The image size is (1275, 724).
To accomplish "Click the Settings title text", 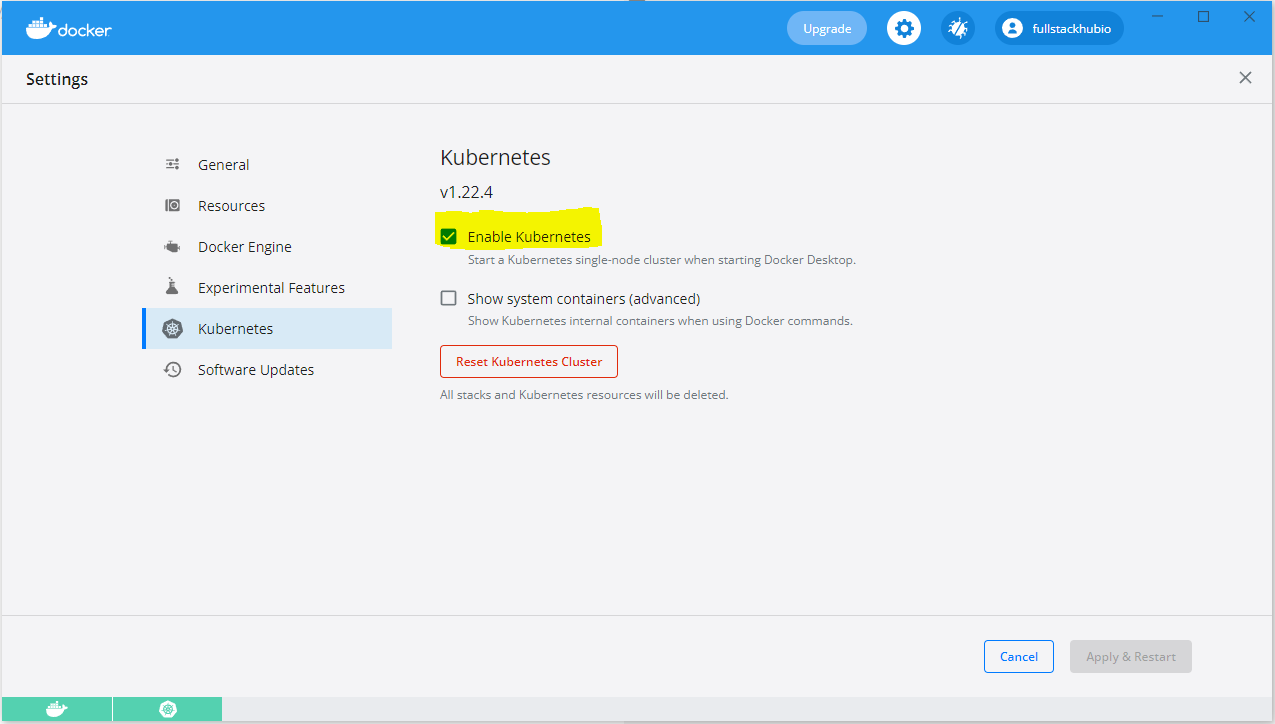I will pos(57,79).
